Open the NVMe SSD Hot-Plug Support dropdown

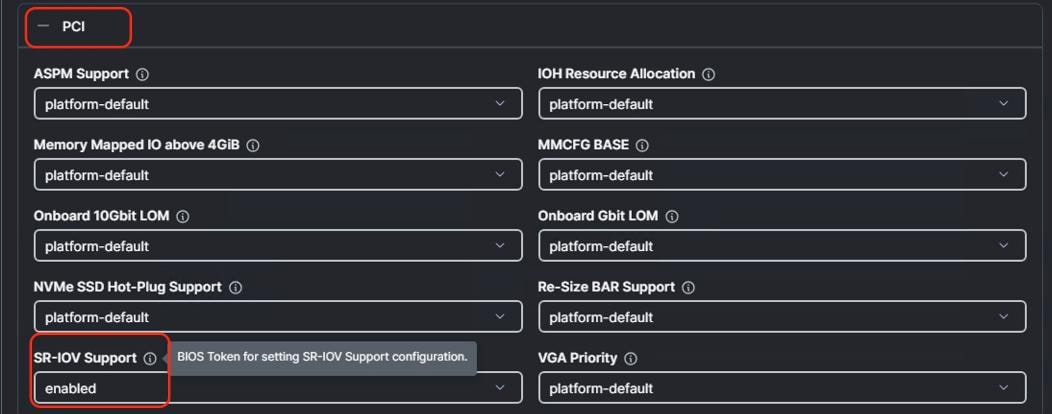point(277,317)
